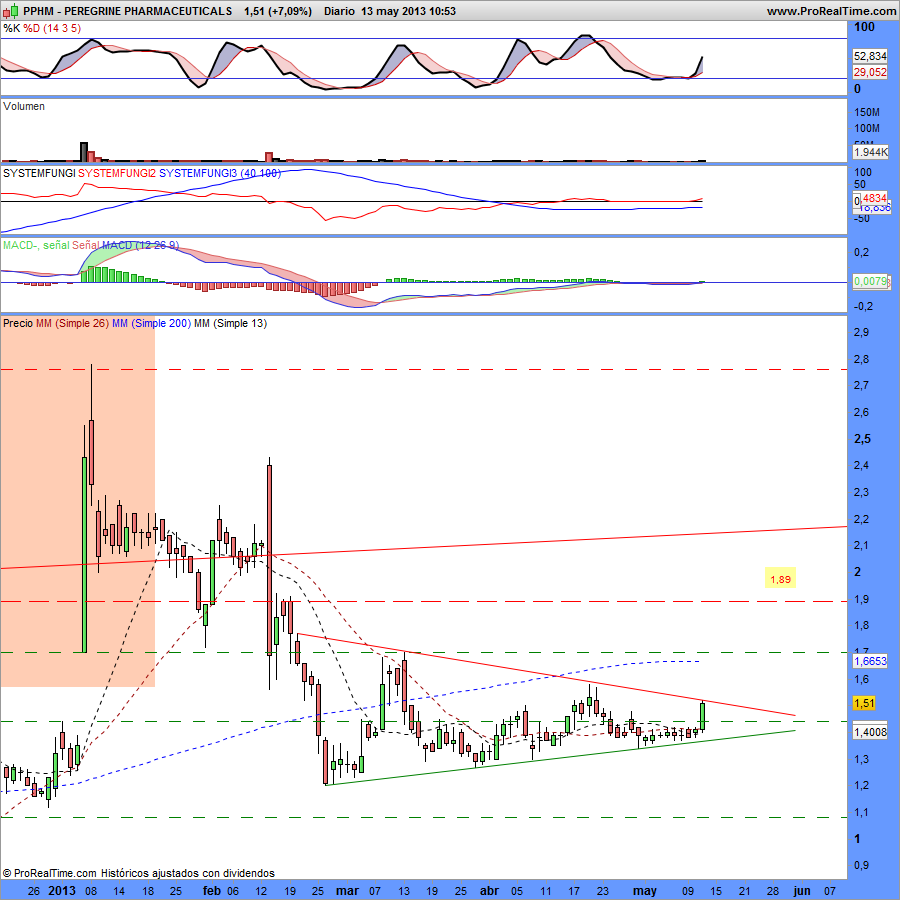Click the jun month label on time axis
900x900 pixels.
[801, 891]
